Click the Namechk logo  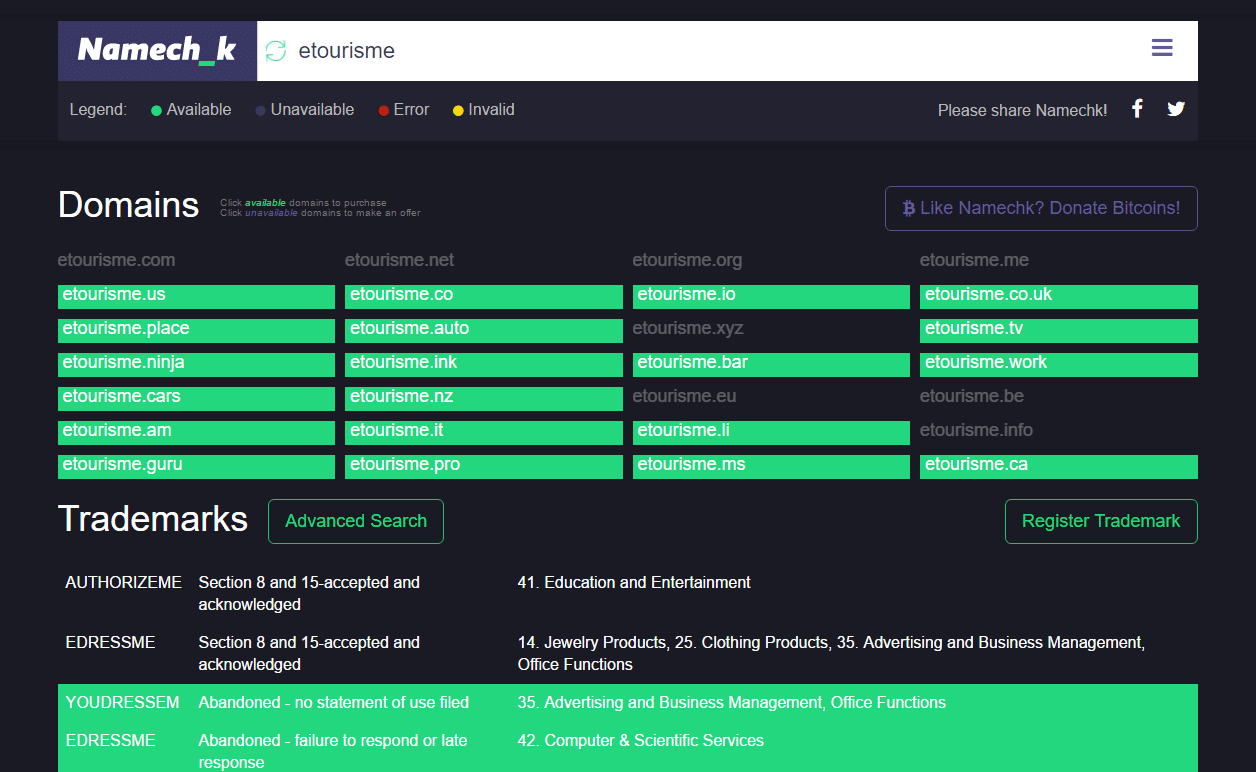157,50
